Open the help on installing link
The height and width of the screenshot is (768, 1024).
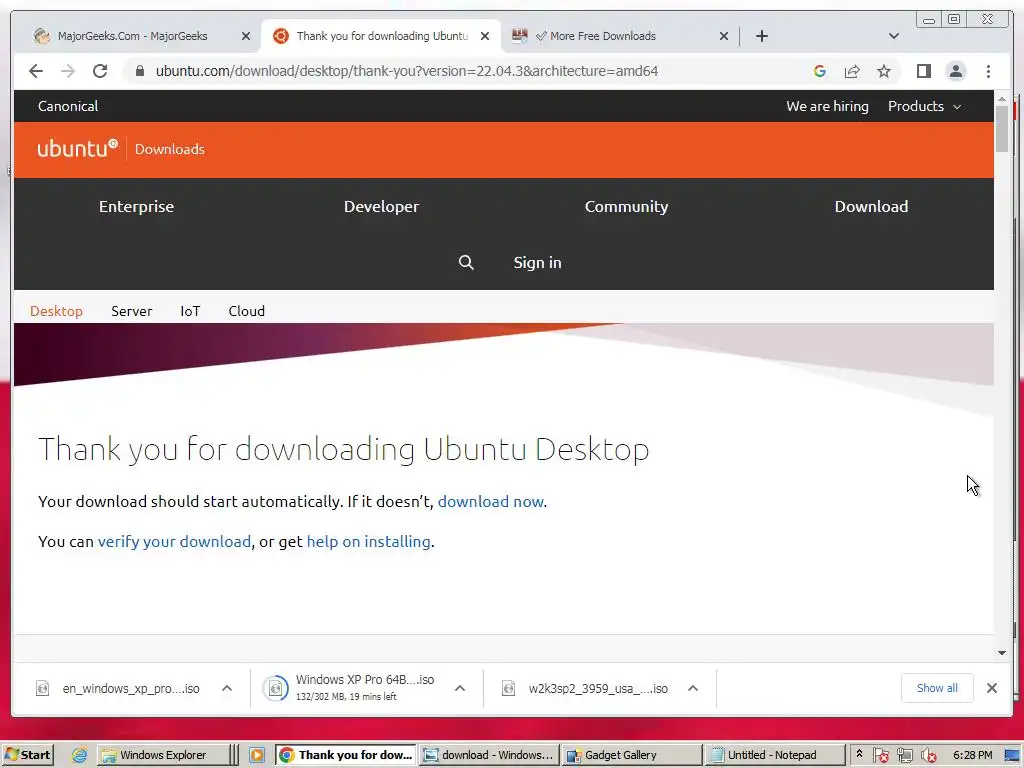coord(368,541)
